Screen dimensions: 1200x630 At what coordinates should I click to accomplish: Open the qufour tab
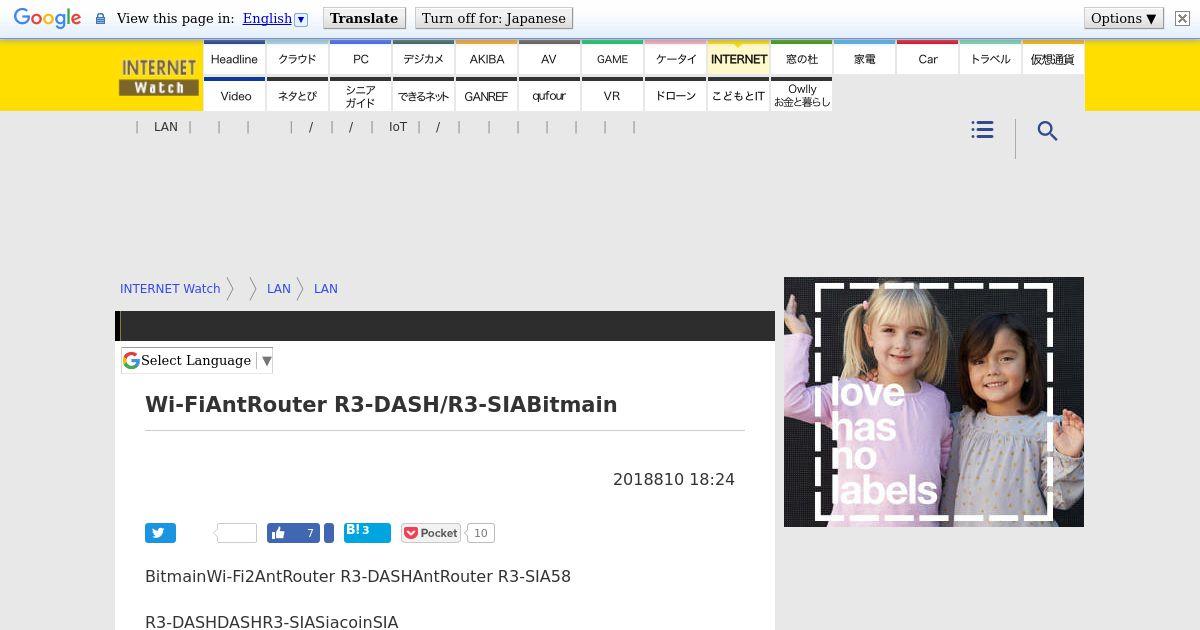(549, 95)
